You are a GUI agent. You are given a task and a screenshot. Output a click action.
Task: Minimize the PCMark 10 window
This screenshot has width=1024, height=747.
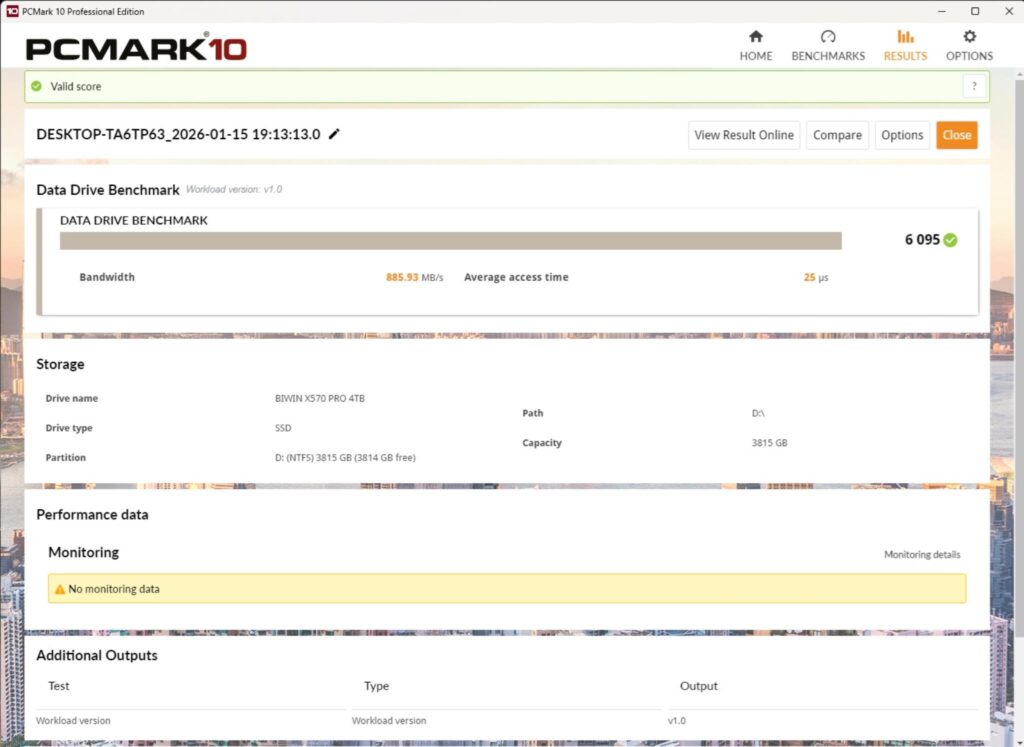[x=942, y=11]
